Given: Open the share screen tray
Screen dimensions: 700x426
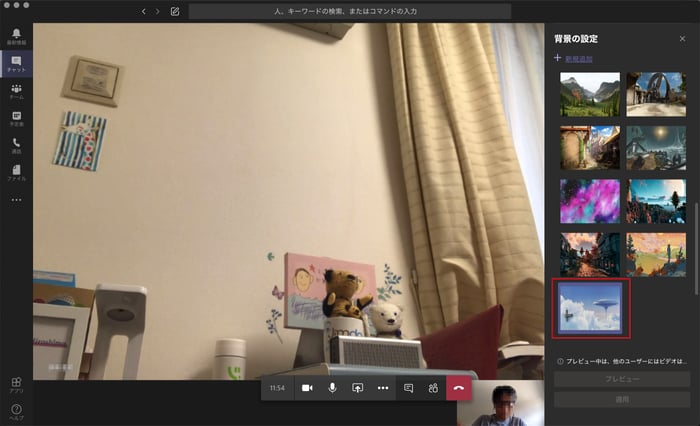Looking at the screenshot, I should pos(357,388).
